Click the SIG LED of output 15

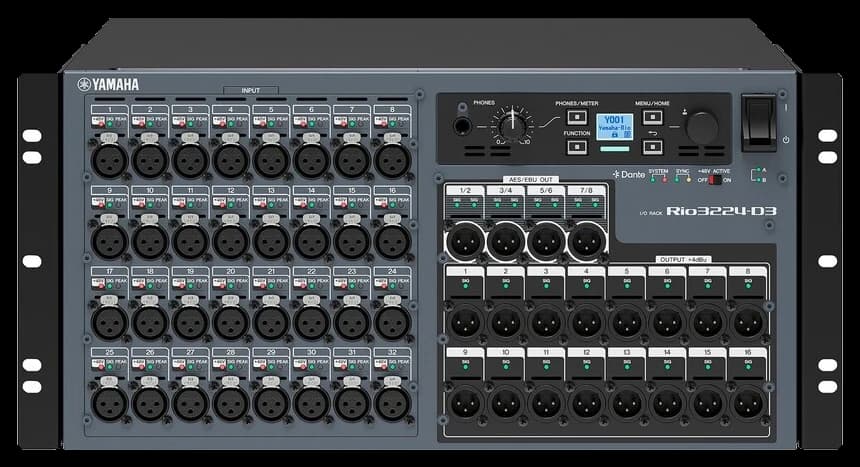click(708, 367)
